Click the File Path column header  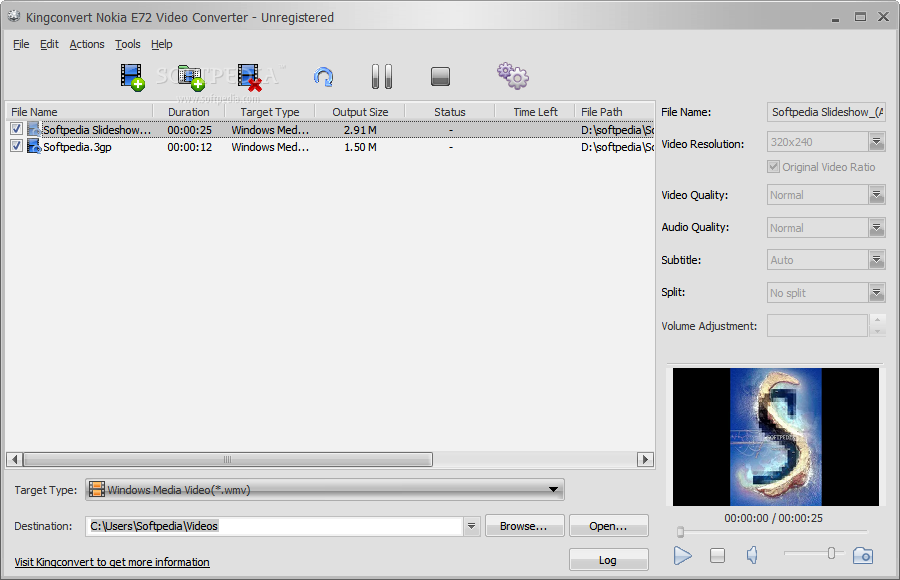[x=615, y=112]
